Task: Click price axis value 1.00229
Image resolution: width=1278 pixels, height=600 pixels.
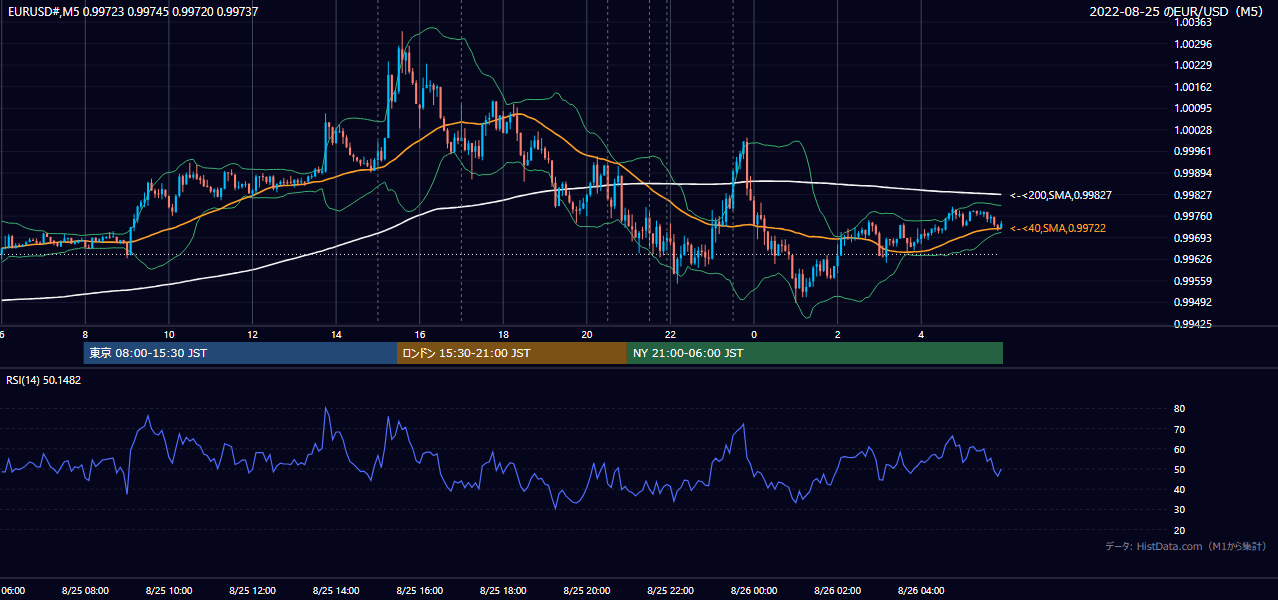Action: 1194,65
